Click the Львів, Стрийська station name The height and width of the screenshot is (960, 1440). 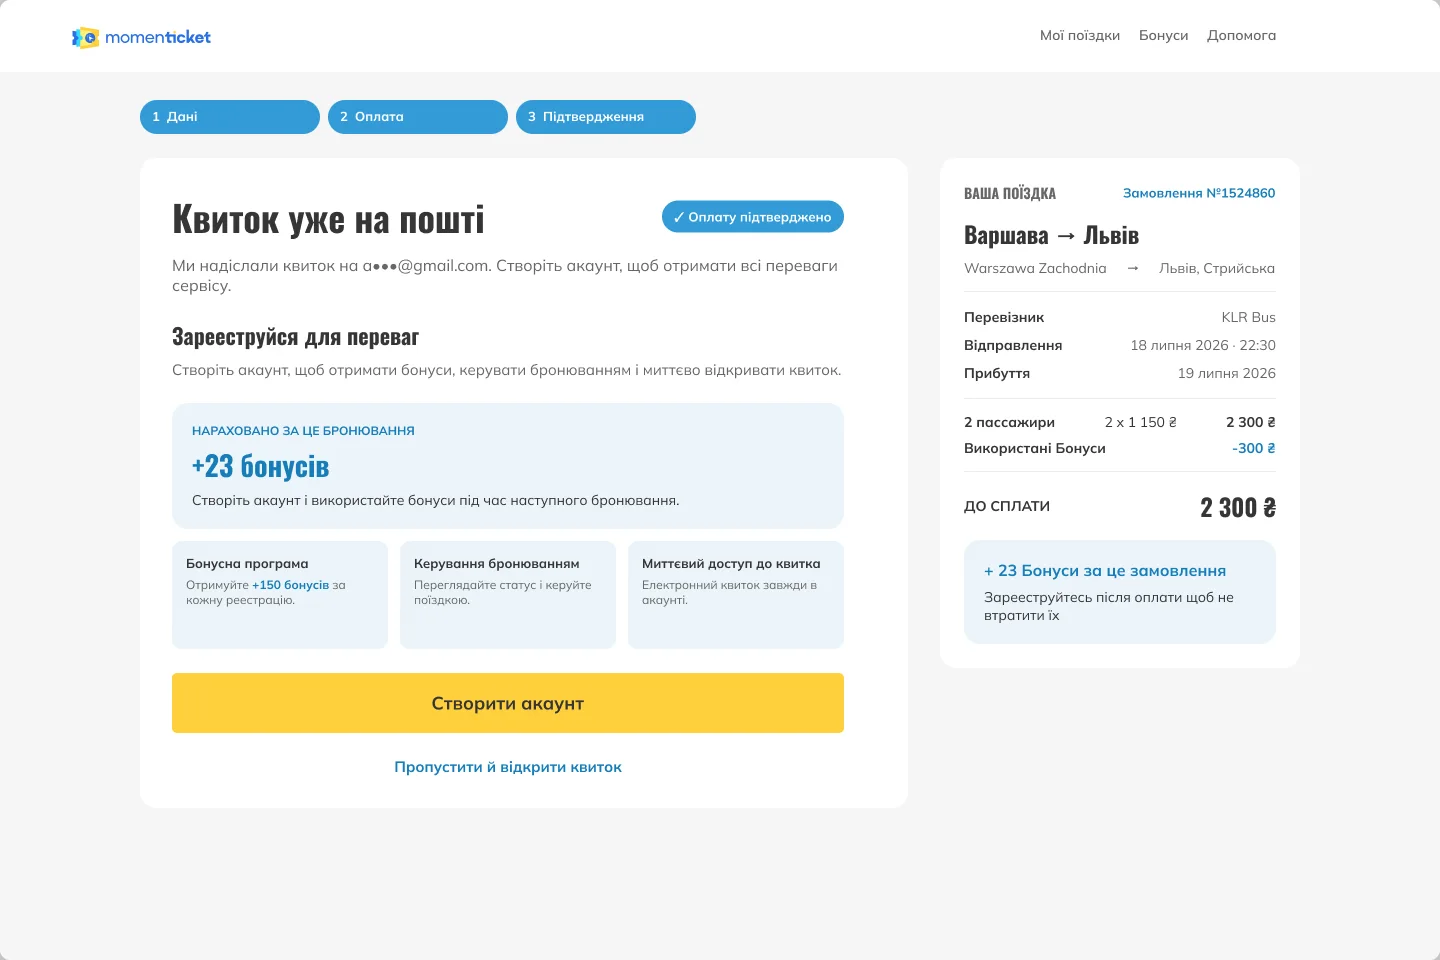point(1217,268)
